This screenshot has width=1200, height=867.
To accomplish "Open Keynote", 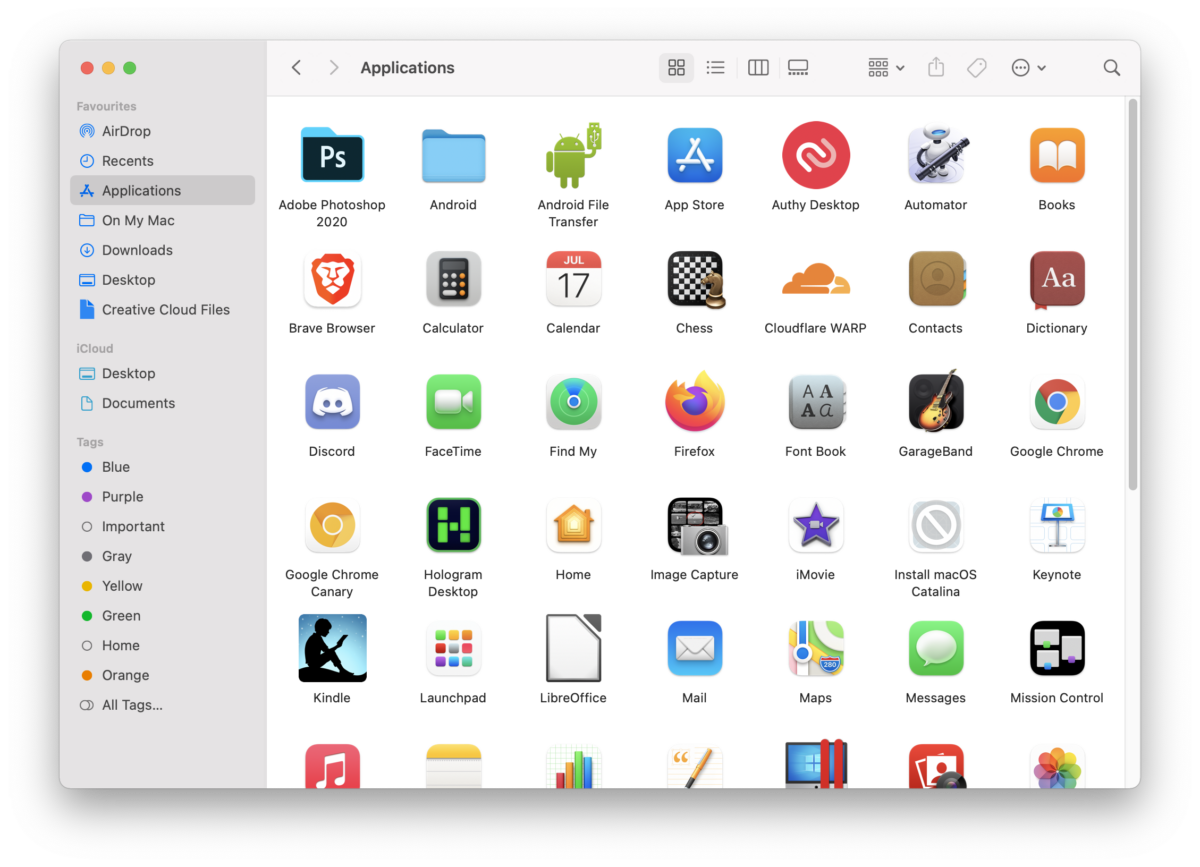I will point(1056,525).
